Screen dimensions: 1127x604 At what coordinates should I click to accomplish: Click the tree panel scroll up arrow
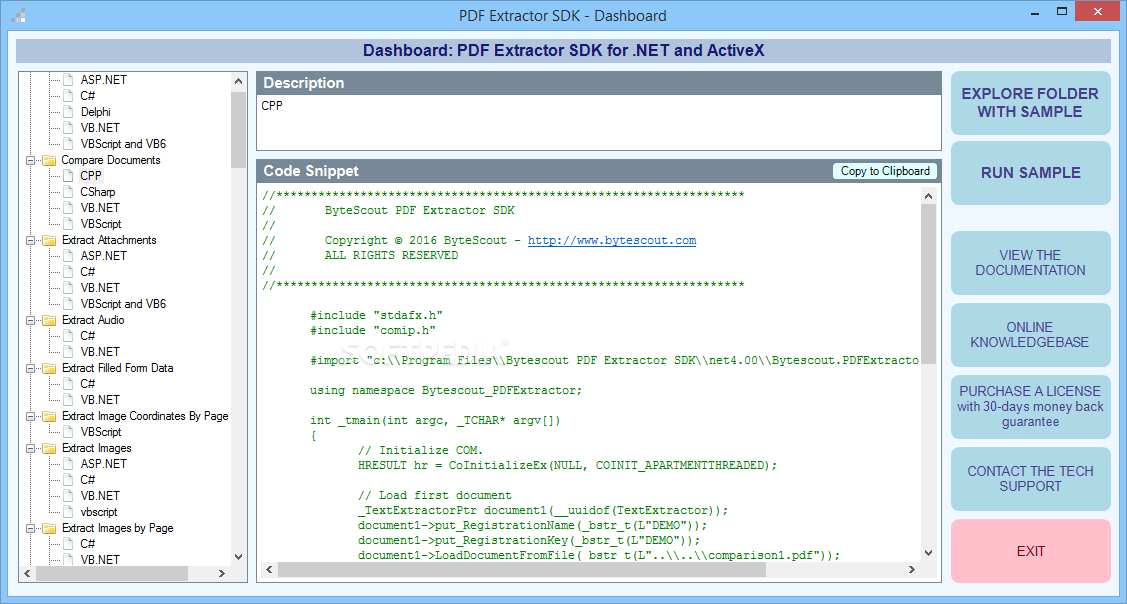(x=239, y=81)
